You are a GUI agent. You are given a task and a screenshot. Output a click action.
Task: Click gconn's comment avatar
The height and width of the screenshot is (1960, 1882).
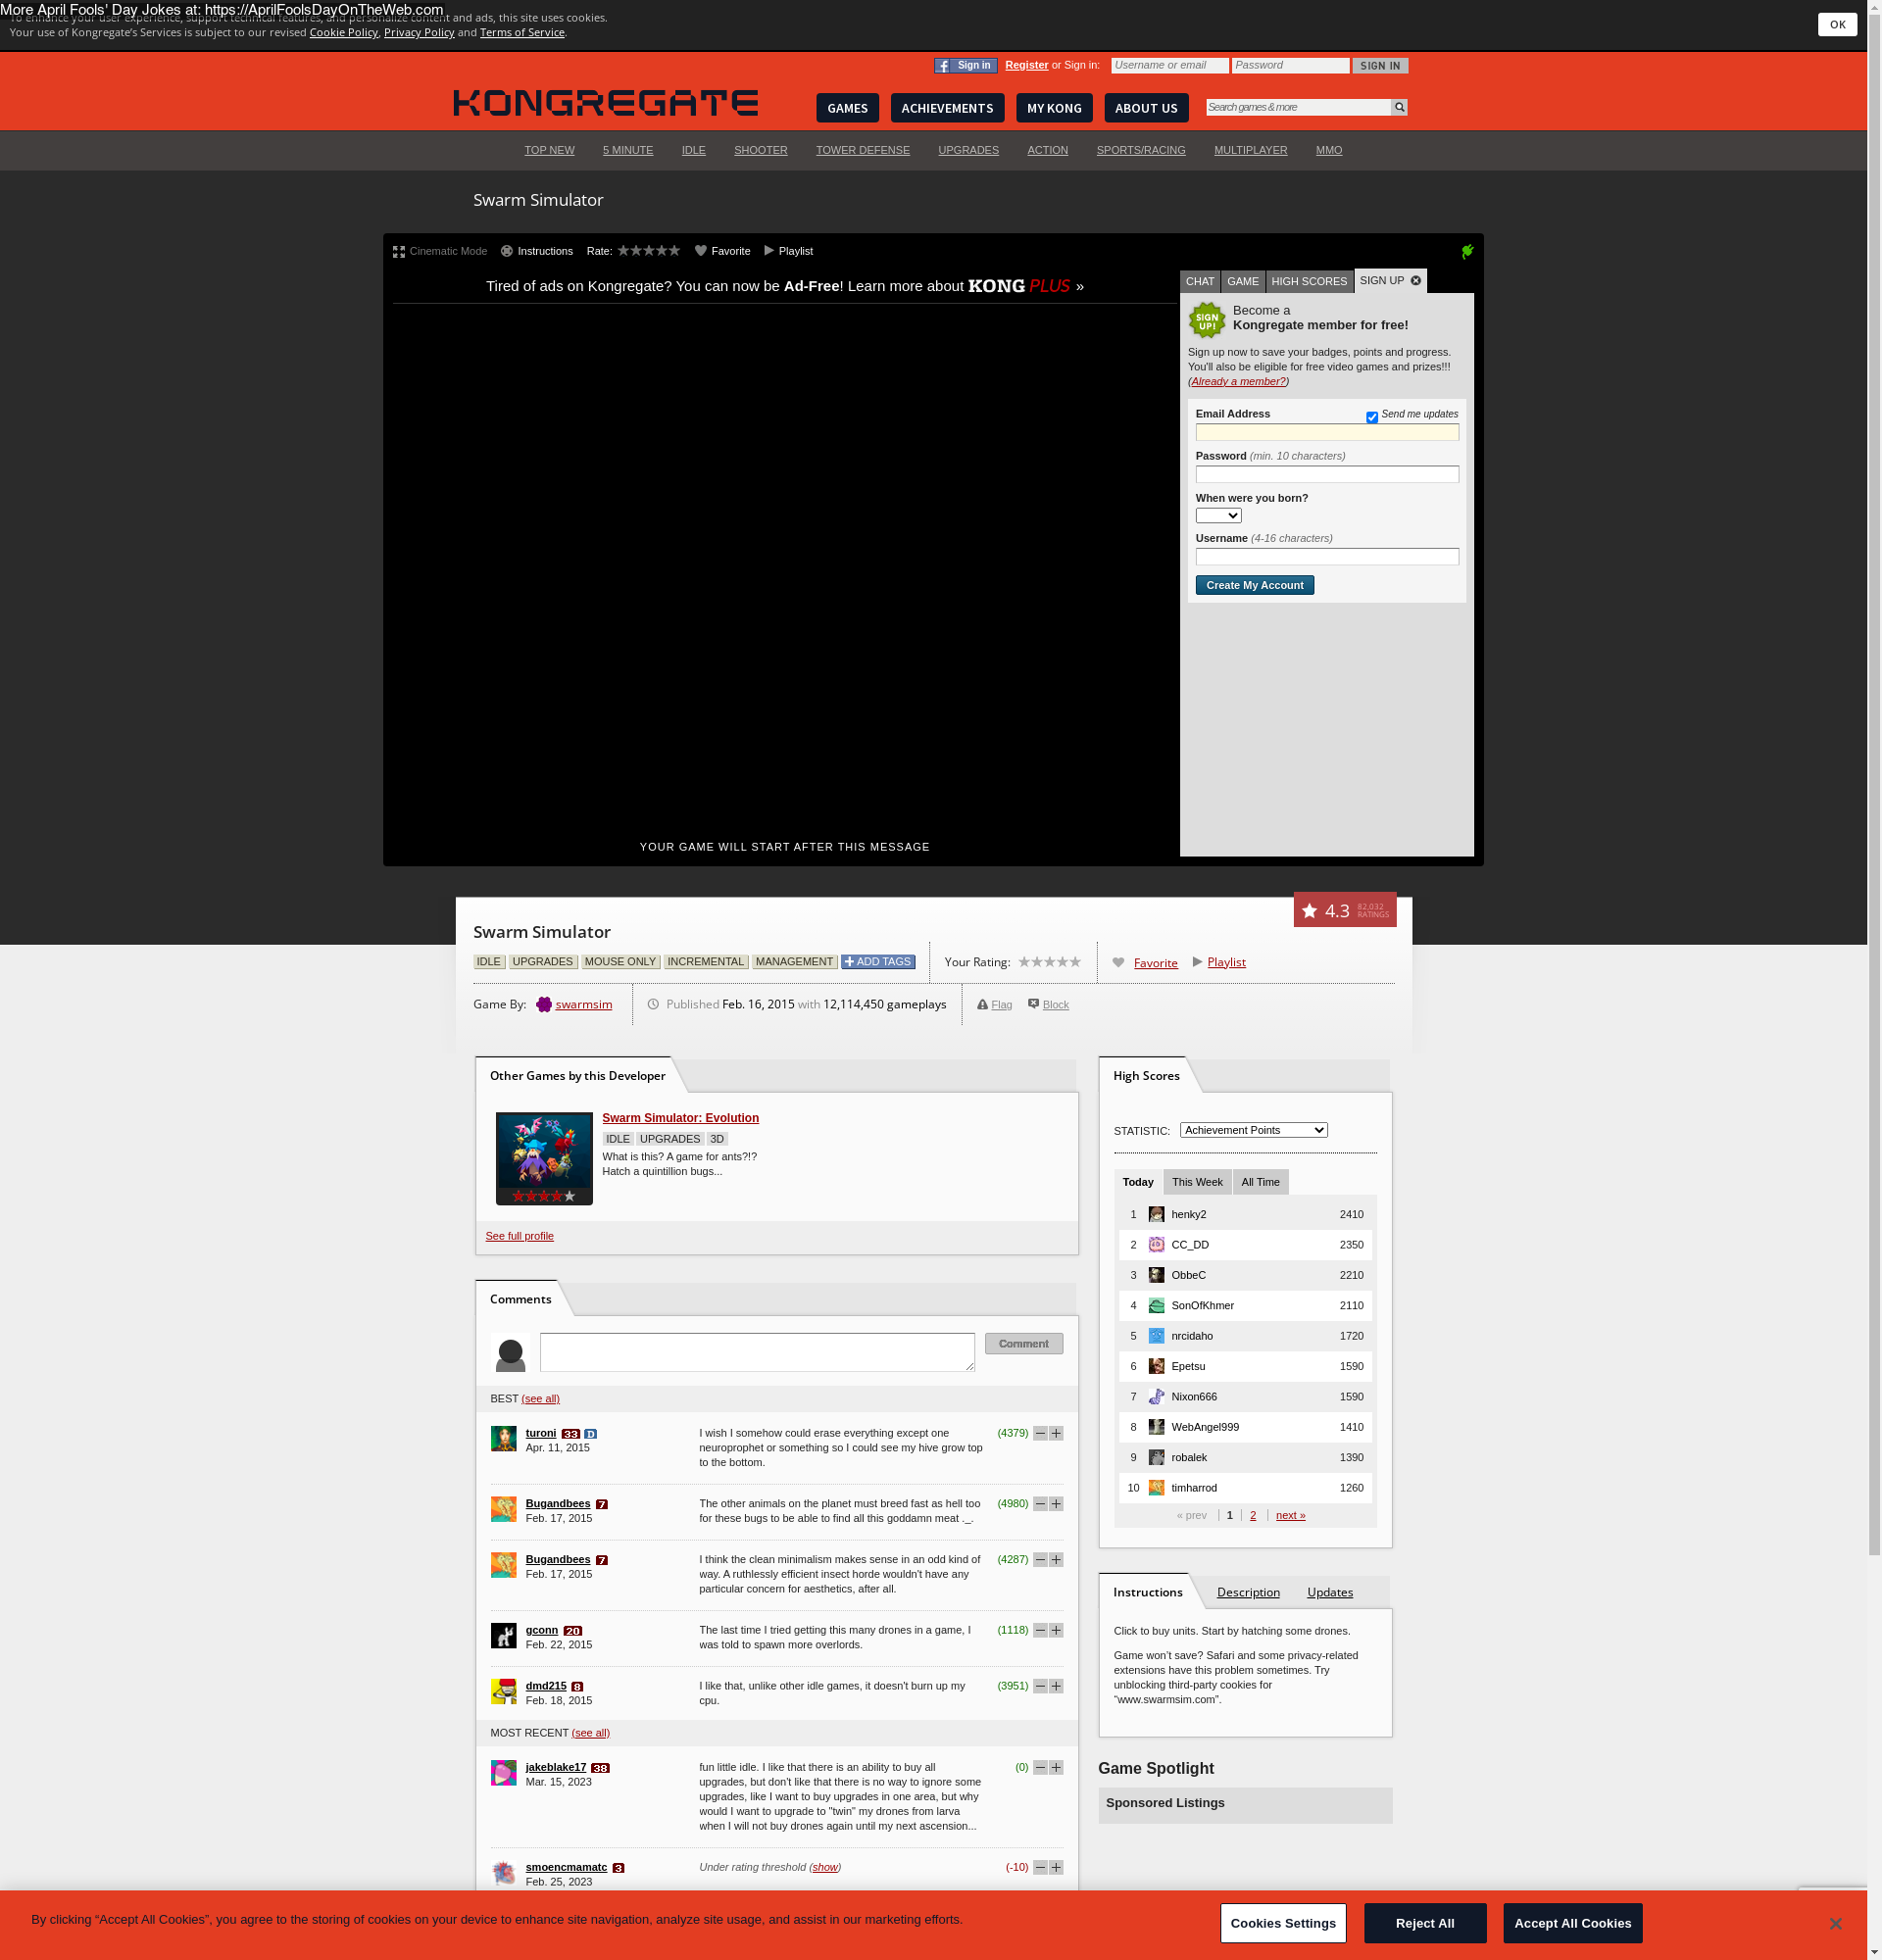(504, 1635)
